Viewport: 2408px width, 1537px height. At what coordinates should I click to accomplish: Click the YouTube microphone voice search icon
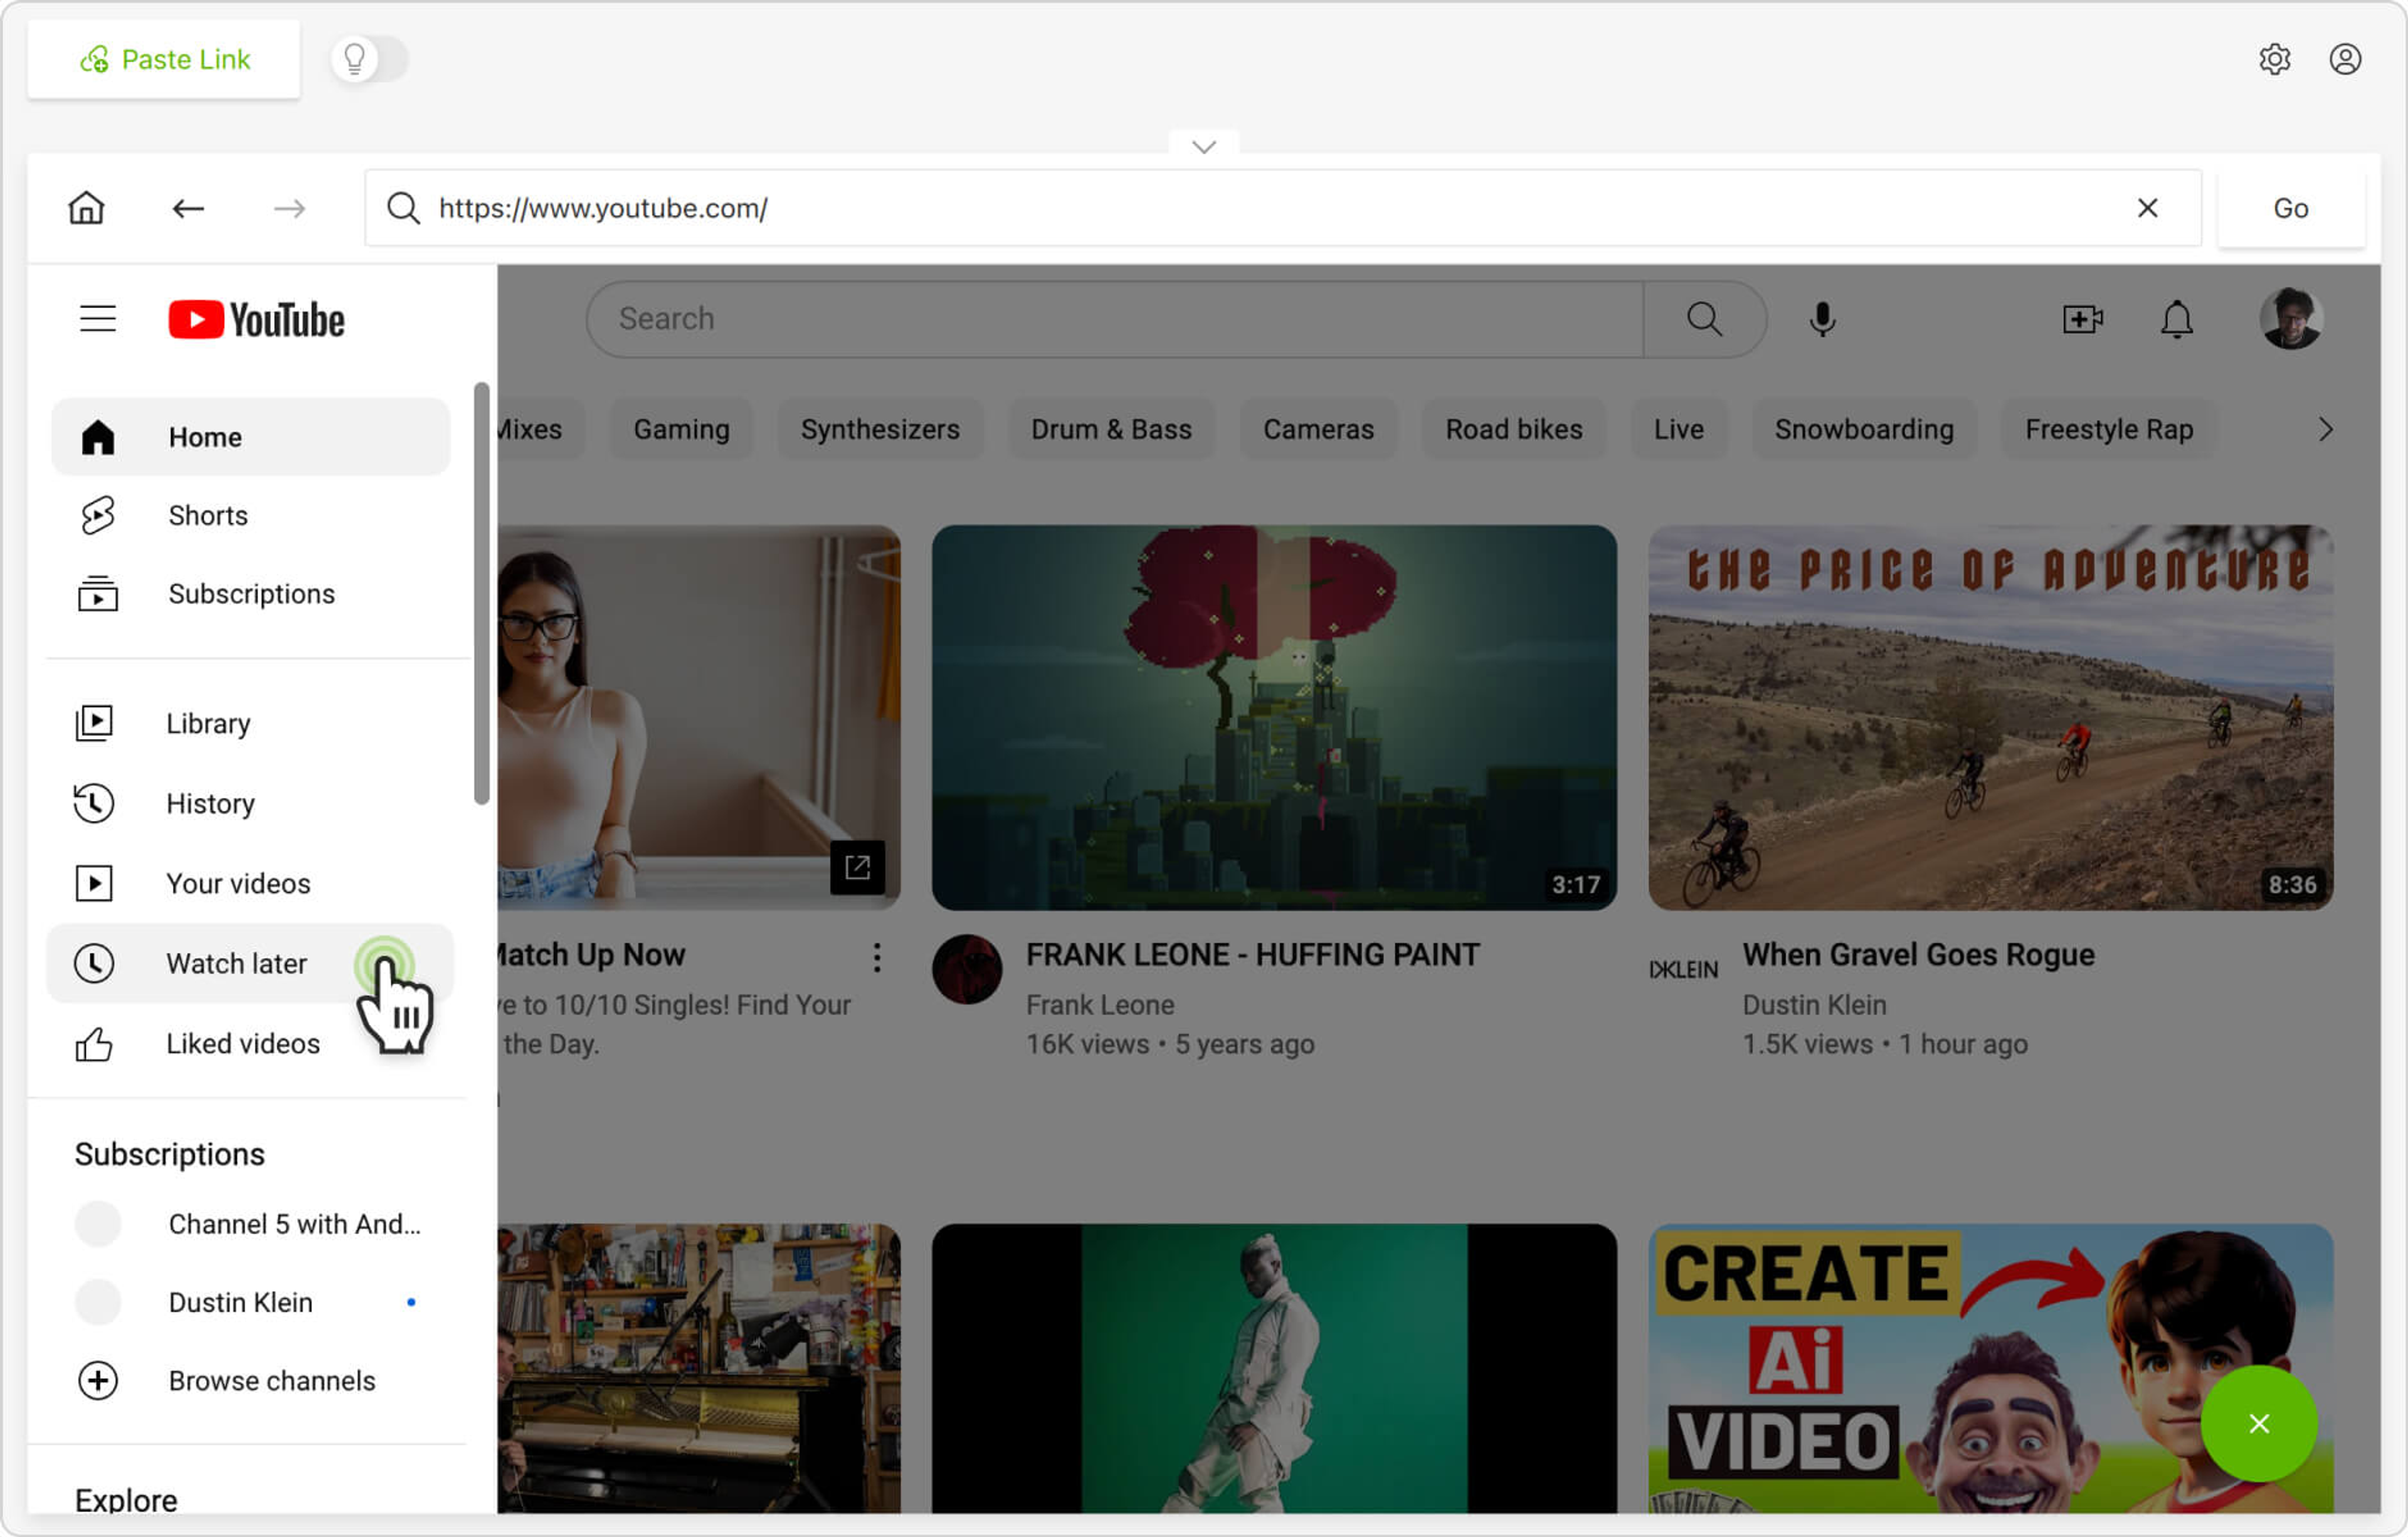pos(1822,319)
